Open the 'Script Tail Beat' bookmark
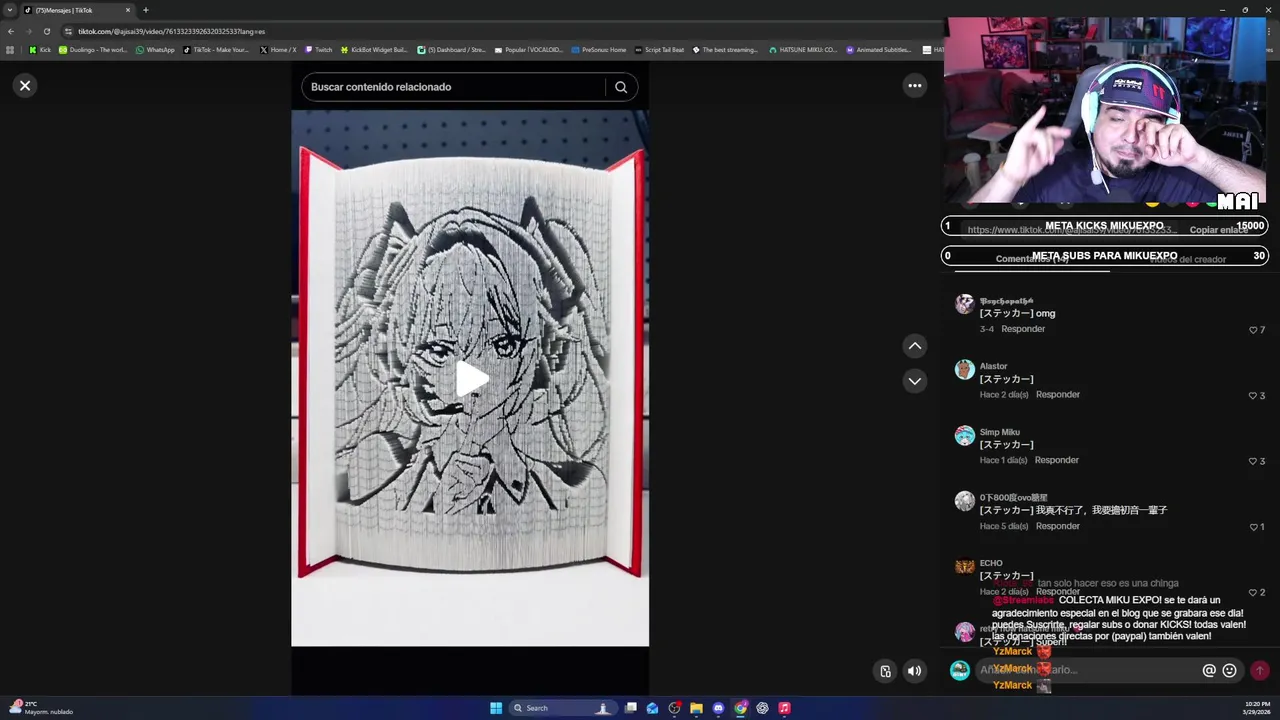 659,50
